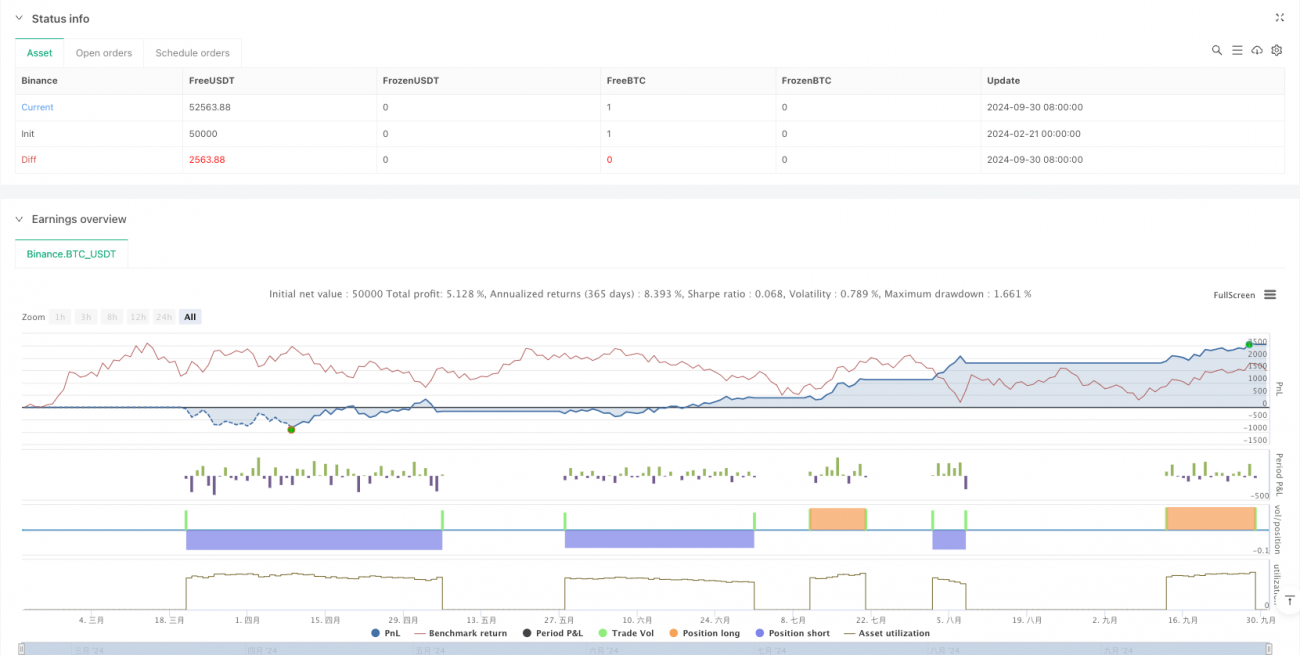1300x655 pixels.
Task: Open the list view hamburger icon
Action: pos(1237,50)
